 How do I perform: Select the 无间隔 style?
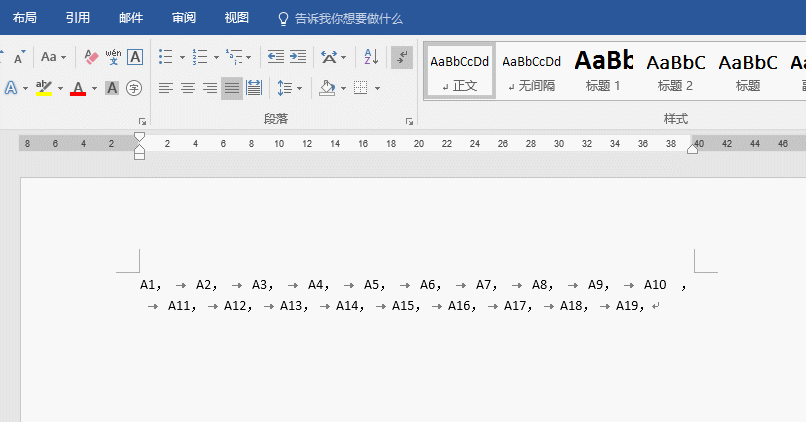(x=531, y=70)
